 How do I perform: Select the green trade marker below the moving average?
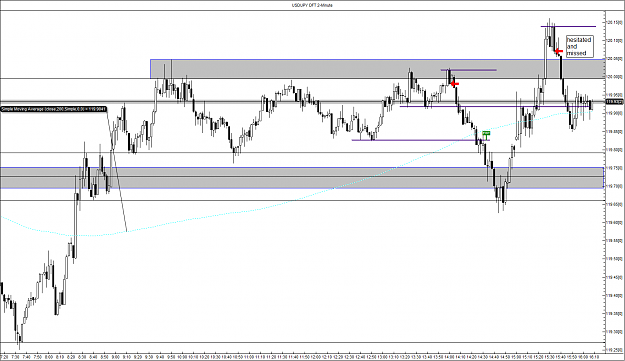pos(486,135)
